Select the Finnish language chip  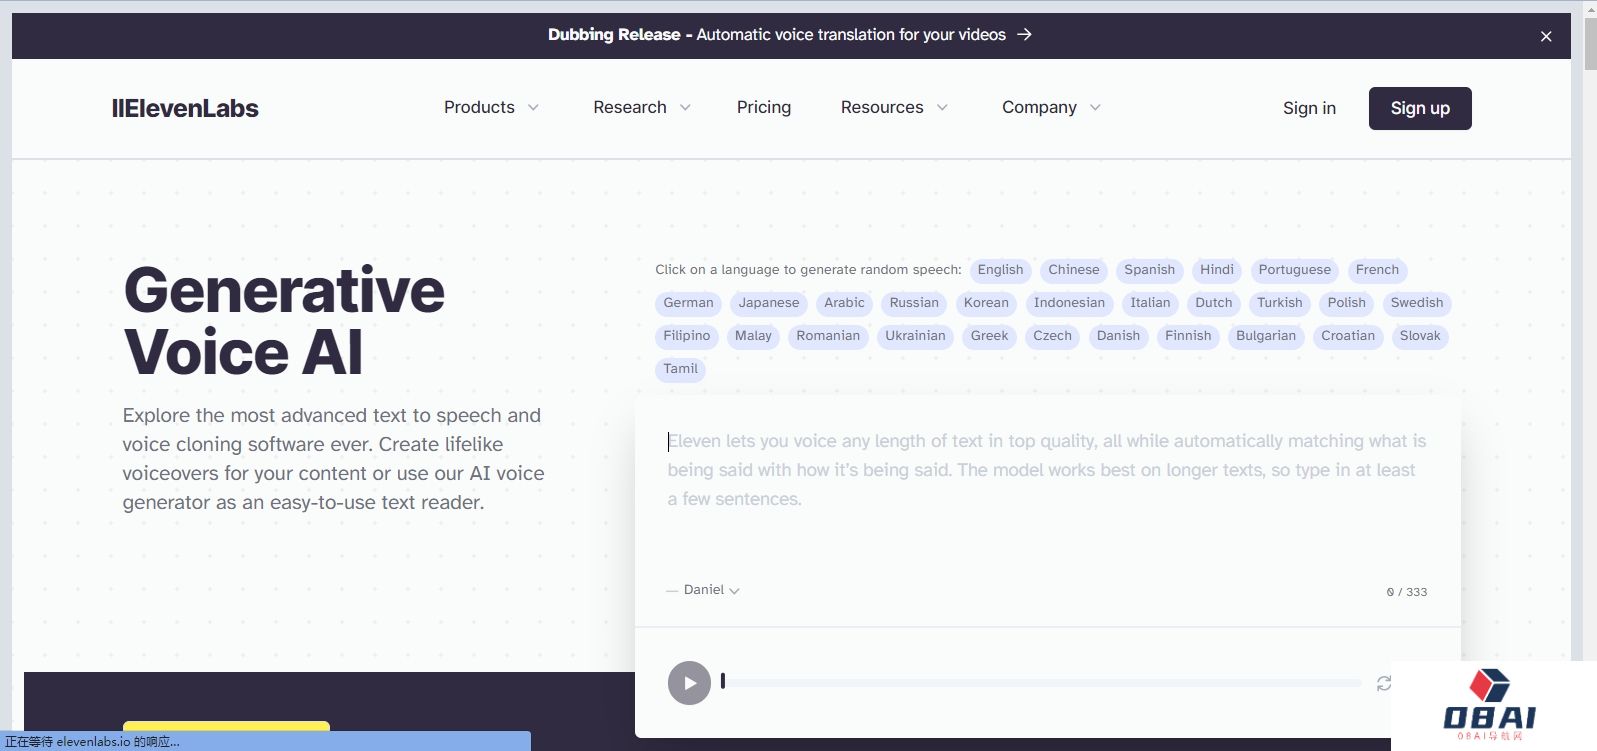click(x=1188, y=336)
